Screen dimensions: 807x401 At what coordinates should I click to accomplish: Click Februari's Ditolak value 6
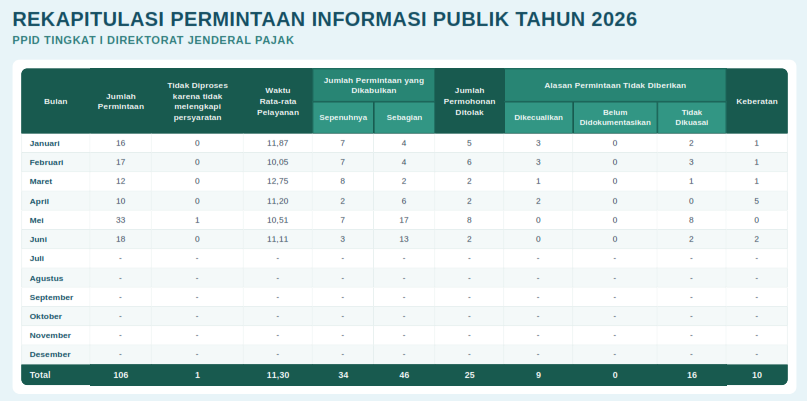[469, 162]
